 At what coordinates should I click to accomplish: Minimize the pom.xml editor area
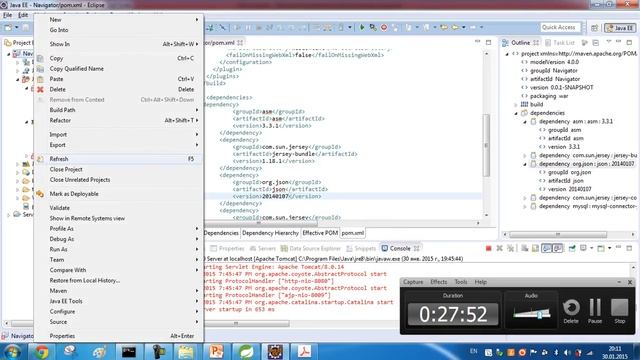coord(477,42)
